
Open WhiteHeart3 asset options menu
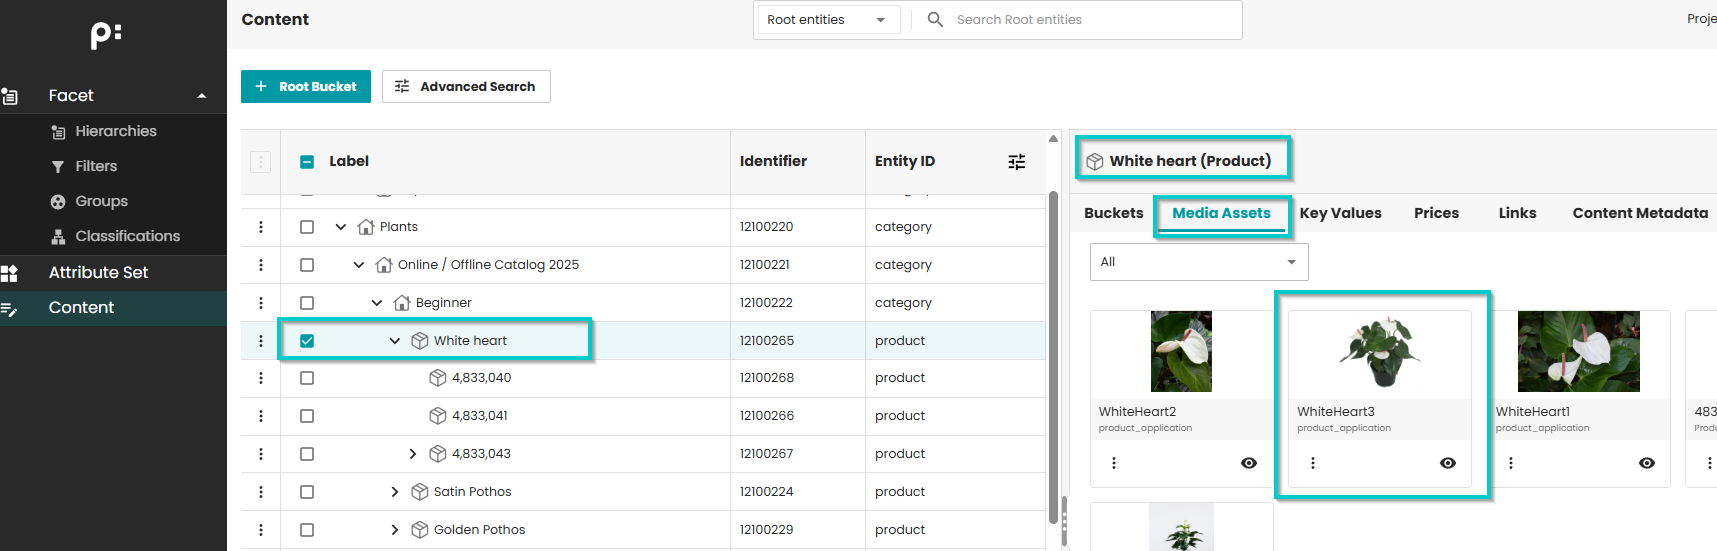[1313, 463]
